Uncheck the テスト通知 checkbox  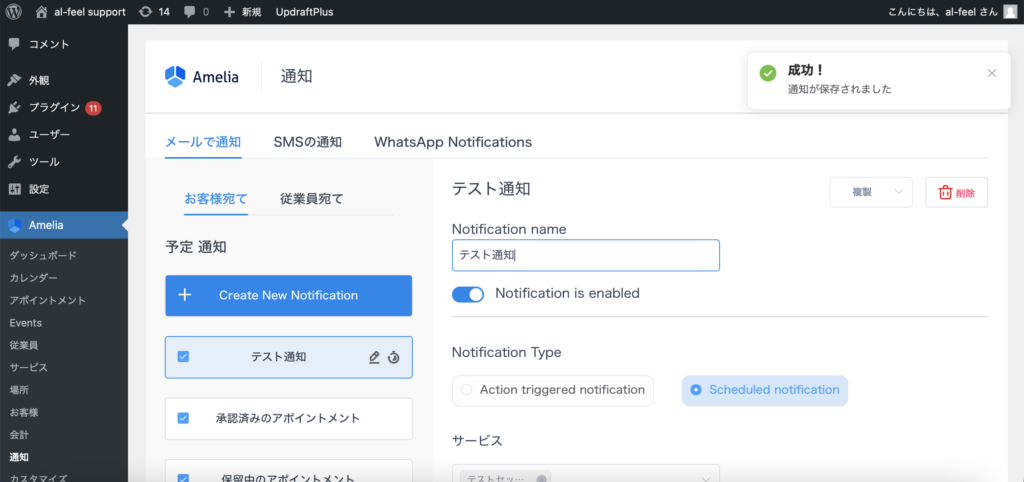(183, 357)
